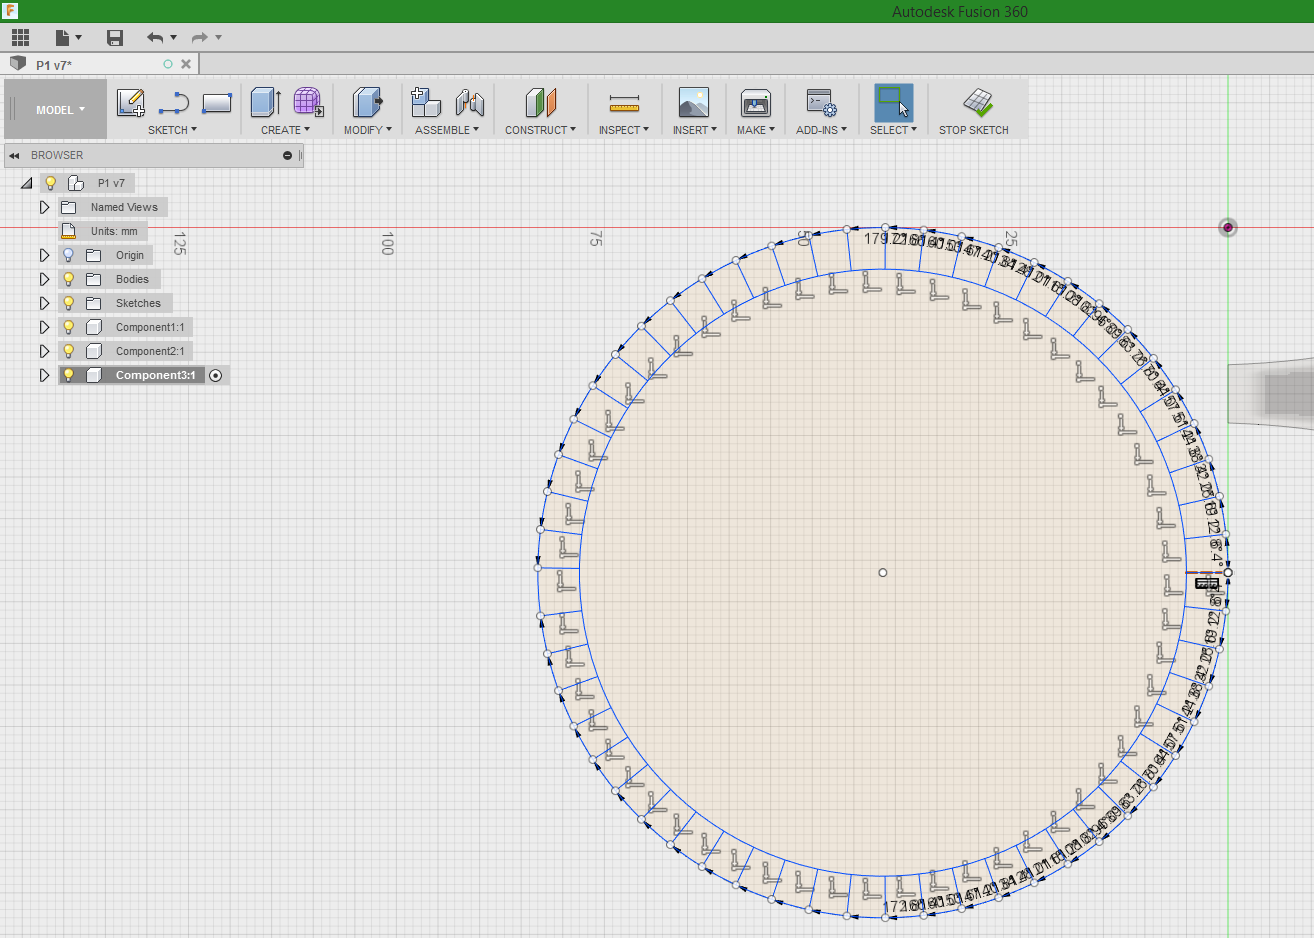
Task: Select the Scripts and Add-Ins icon
Action: coord(821,102)
